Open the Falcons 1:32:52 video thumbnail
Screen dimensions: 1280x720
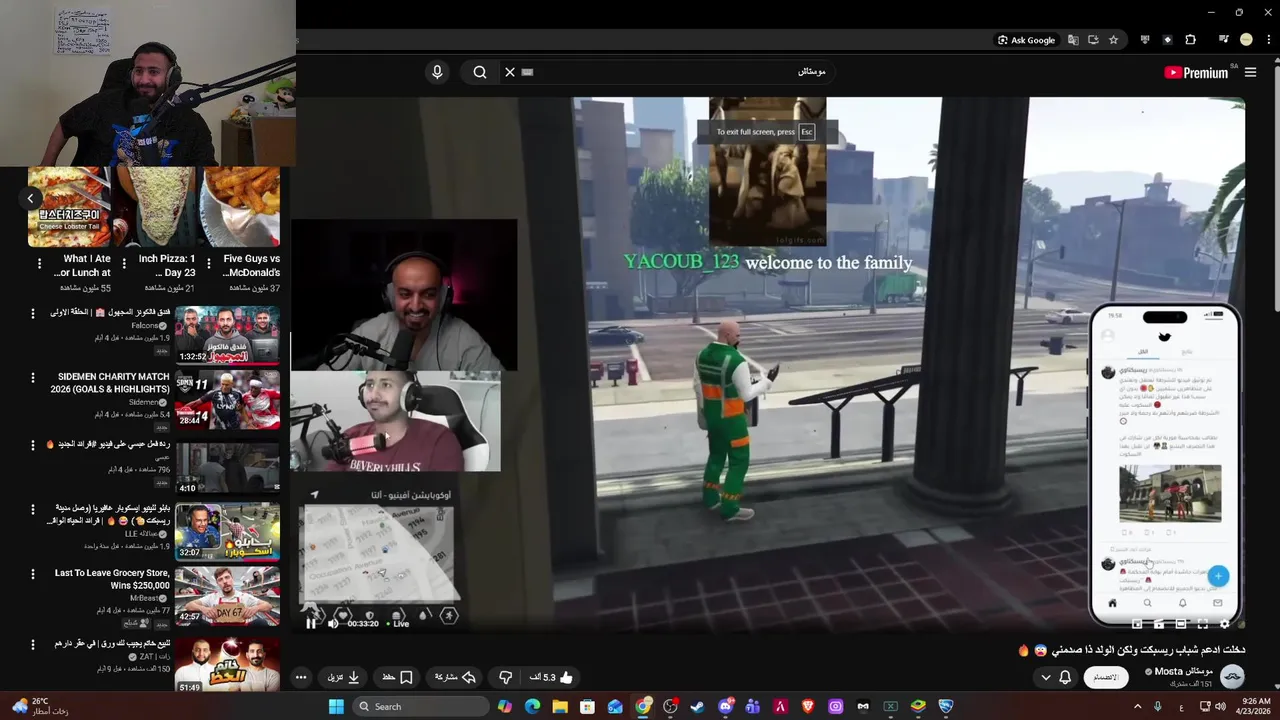pos(227,335)
